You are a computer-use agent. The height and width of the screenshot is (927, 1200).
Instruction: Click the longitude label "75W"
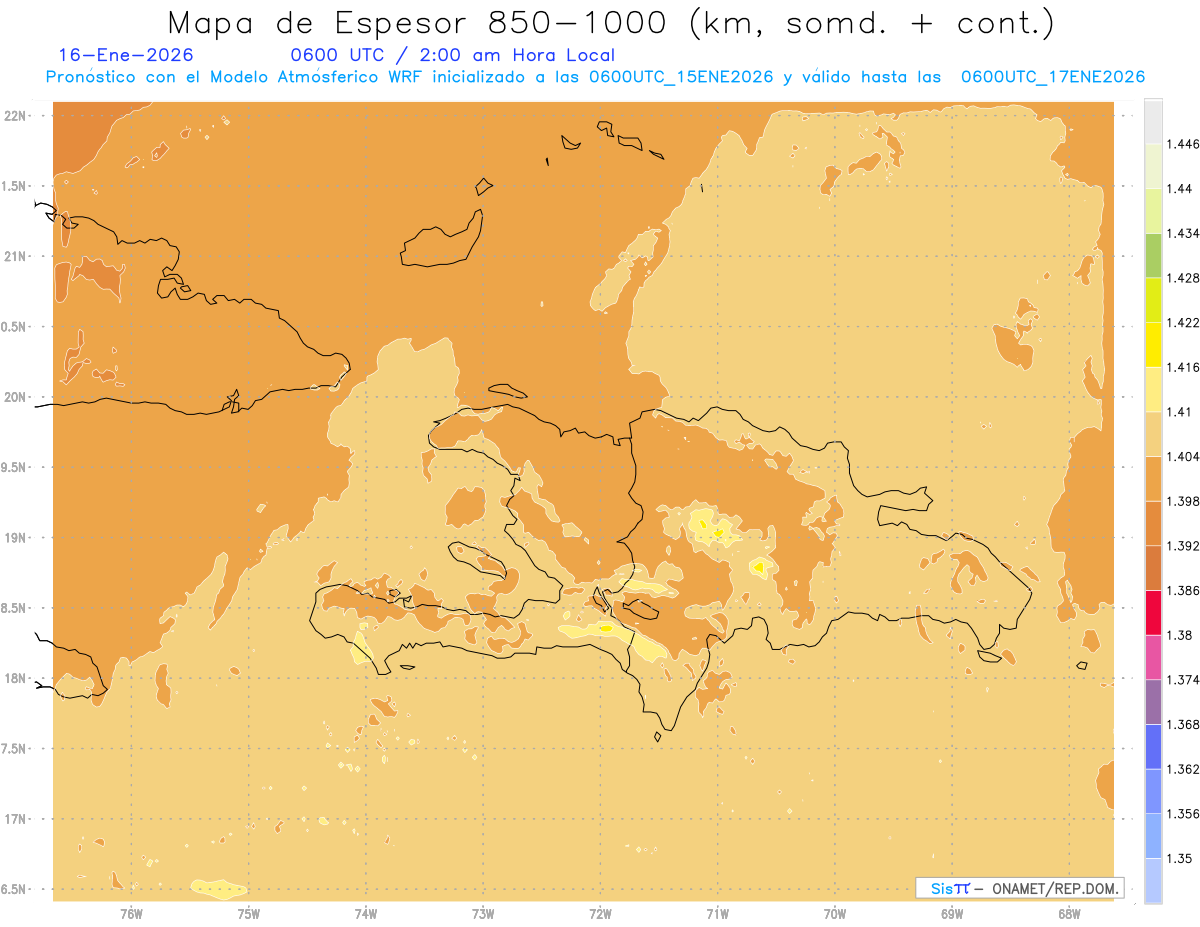click(x=248, y=913)
